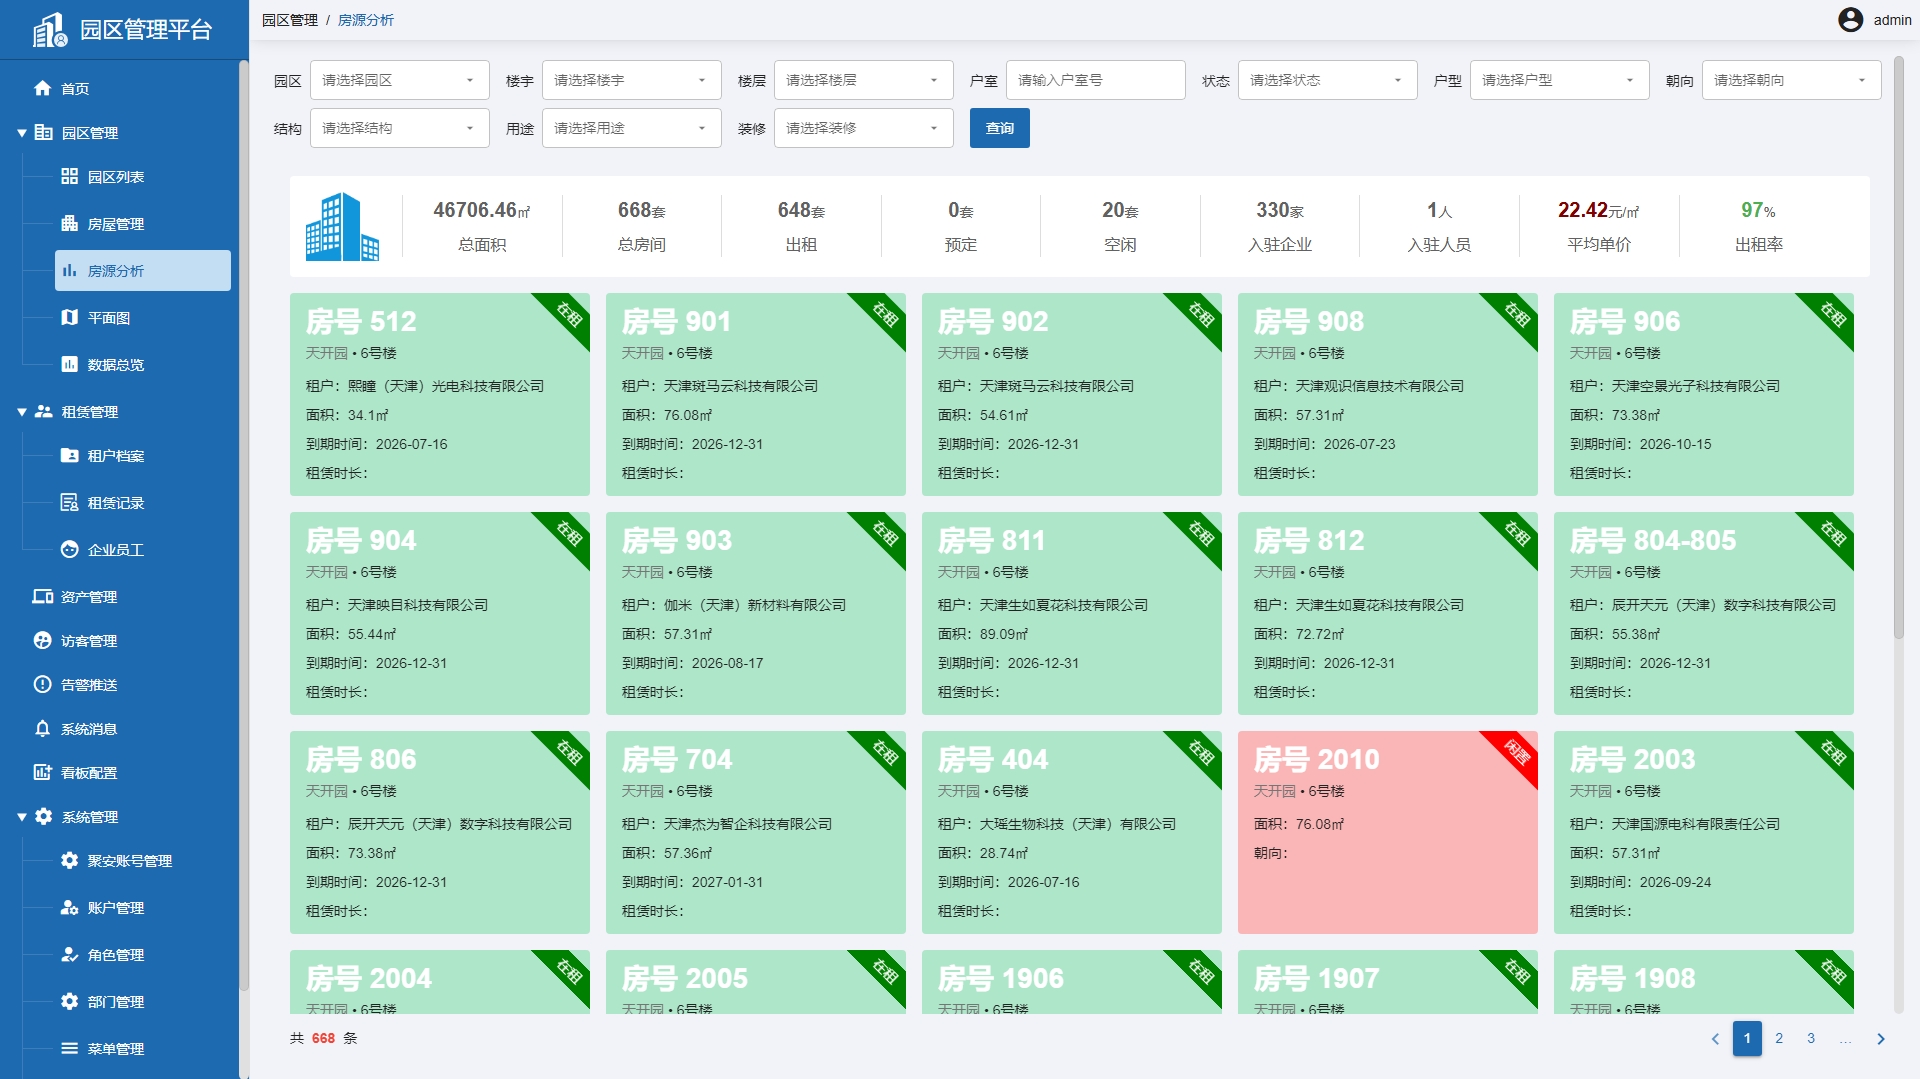Click the 资产管理 devices icon
The image size is (1920, 1079).
(42, 596)
